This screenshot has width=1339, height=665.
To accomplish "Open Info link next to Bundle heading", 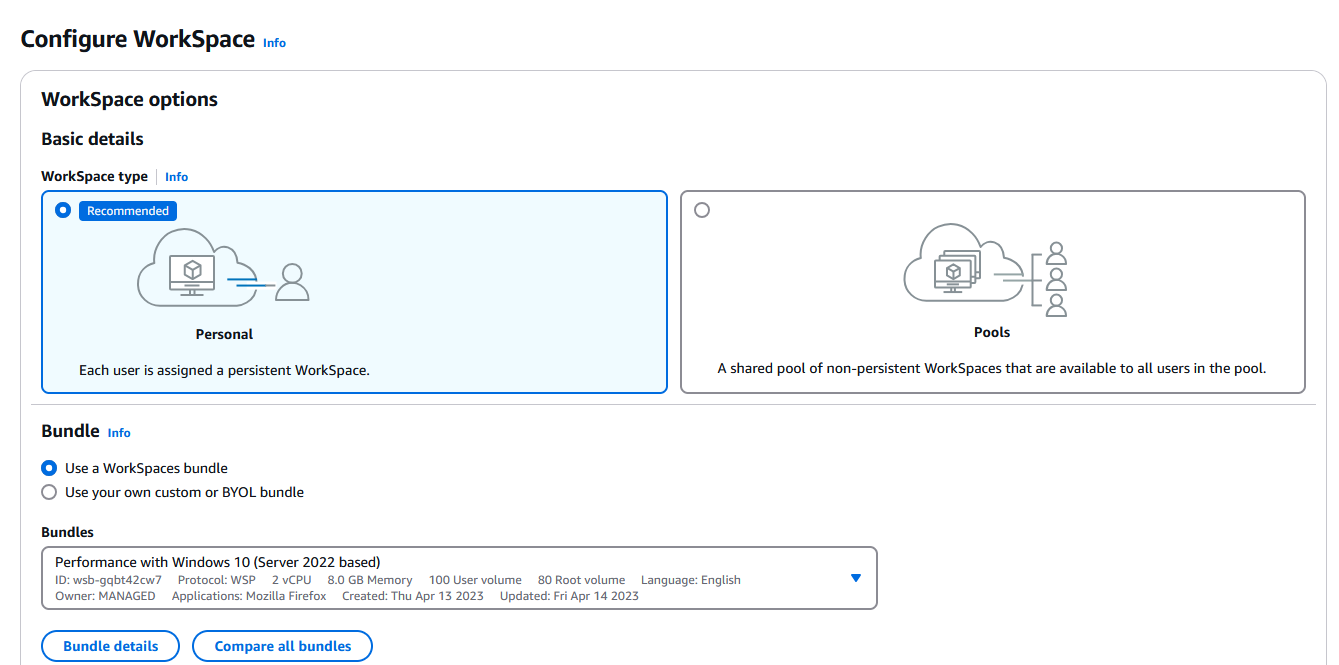I will pyautogui.click(x=119, y=433).
